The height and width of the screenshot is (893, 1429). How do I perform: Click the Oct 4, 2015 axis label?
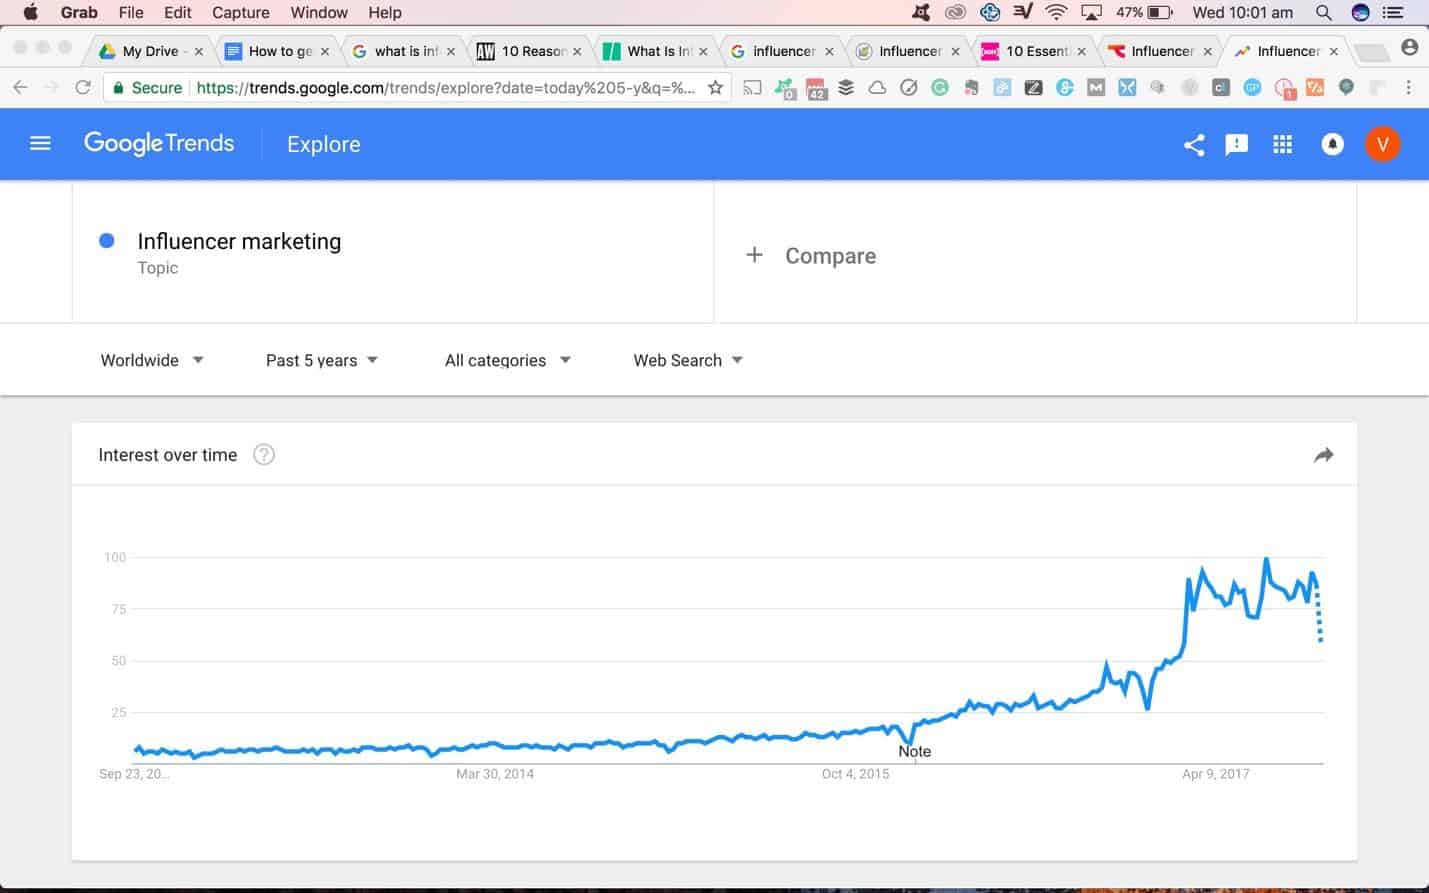[x=855, y=774]
